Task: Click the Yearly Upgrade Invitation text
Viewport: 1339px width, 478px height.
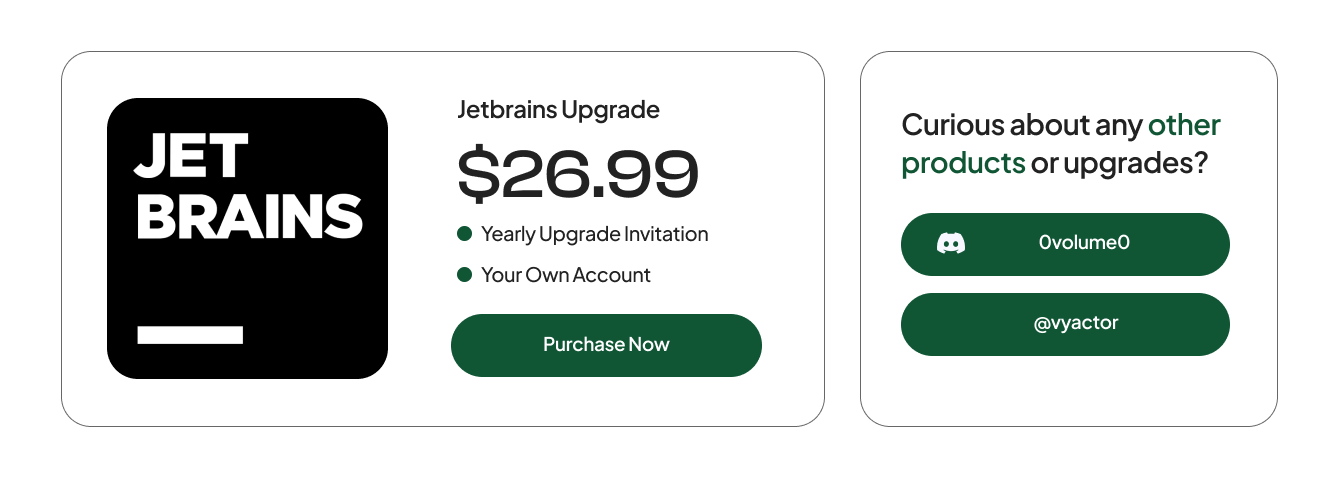Action: pos(594,234)
